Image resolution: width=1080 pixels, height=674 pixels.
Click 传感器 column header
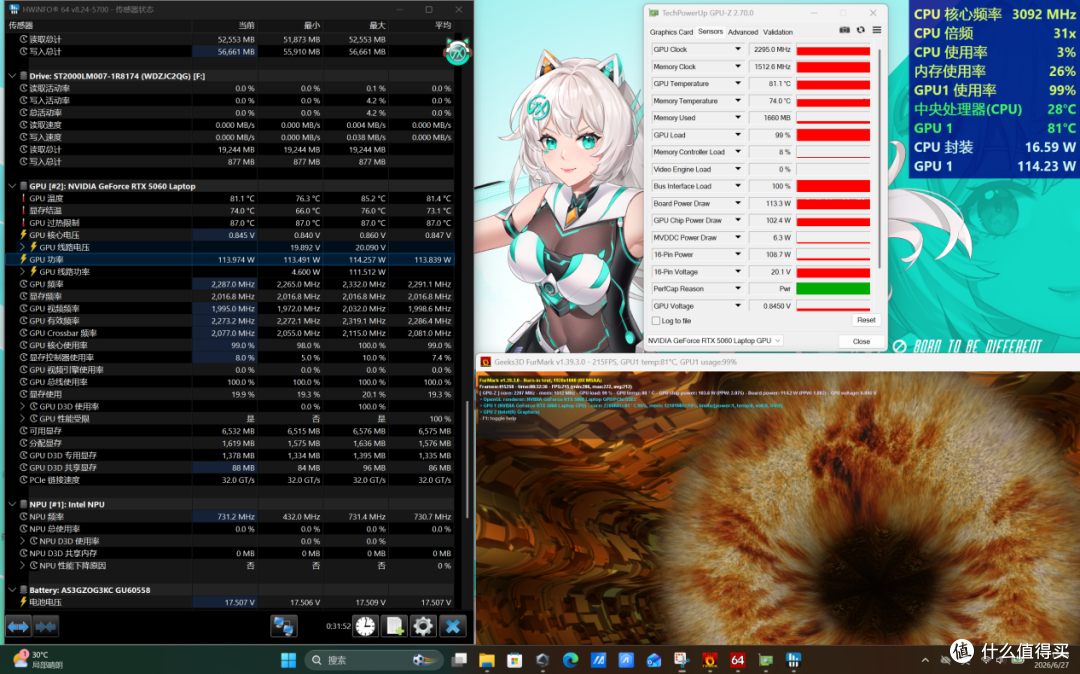tap(99, 25)
